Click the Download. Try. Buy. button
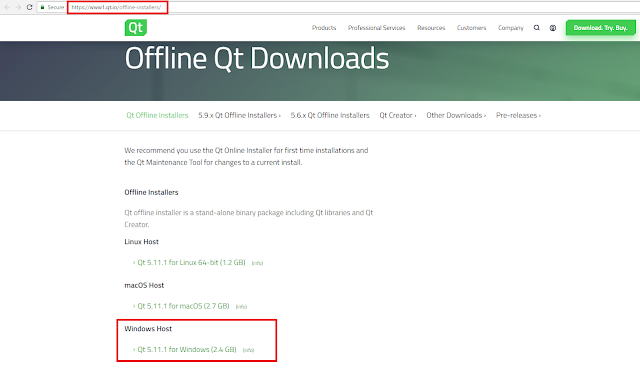This screenshot has height=368, width=640. point(600,28)
